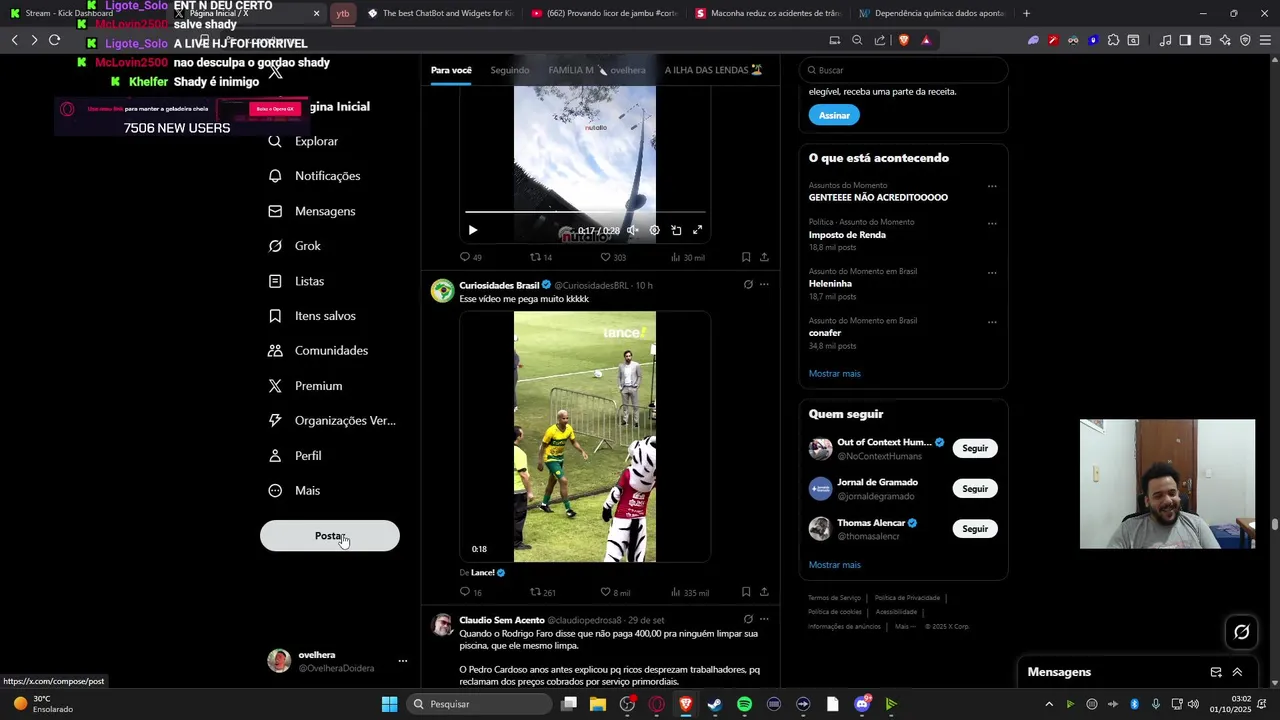The image size is (1280, 720).
Task: Click Mostrar mais under trending topics
Action: pos(834,373)
